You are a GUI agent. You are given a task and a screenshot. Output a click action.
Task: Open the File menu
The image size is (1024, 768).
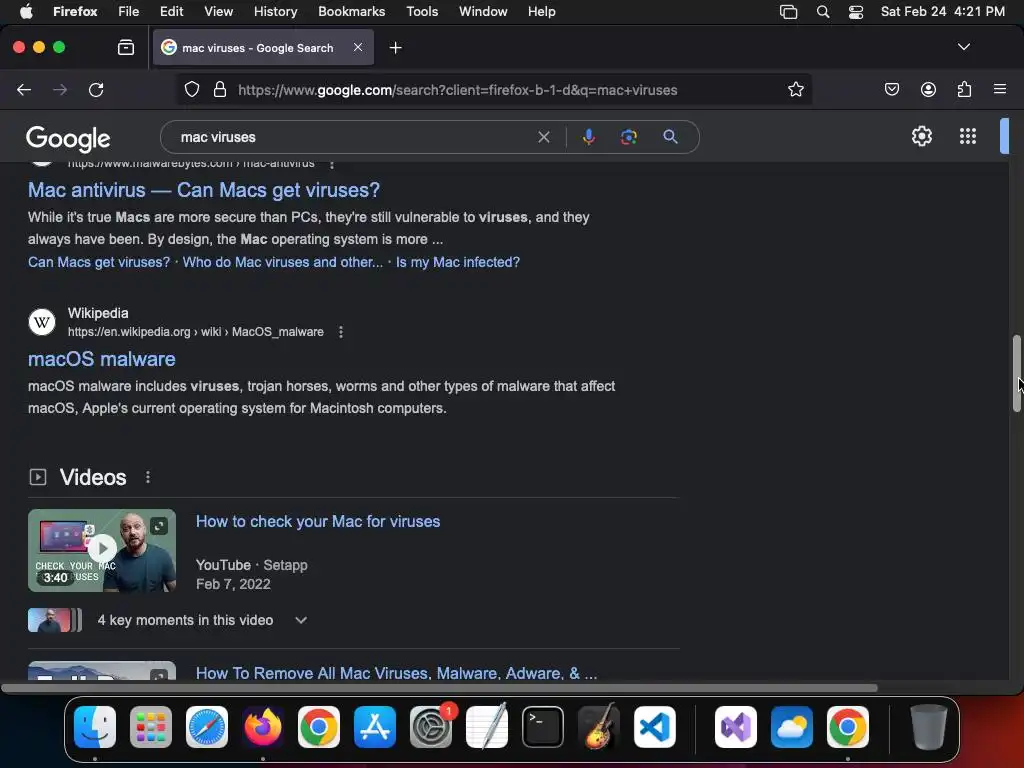point(128,12)
